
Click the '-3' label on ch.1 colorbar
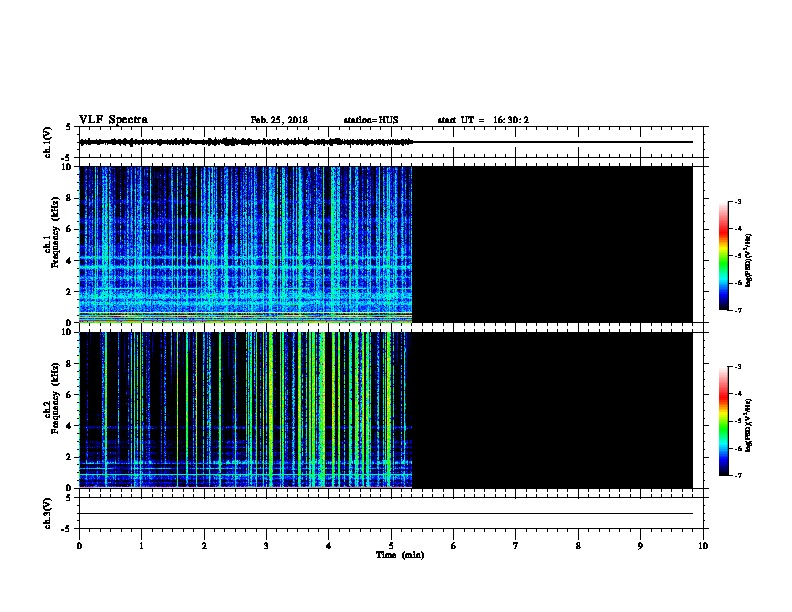(737, 201)
